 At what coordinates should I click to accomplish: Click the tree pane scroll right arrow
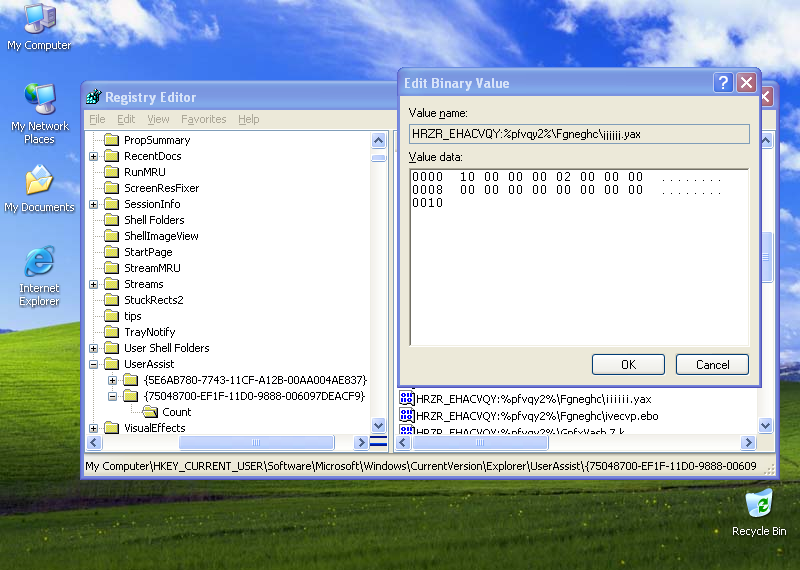pyautogui.click(x=361, y=442)
